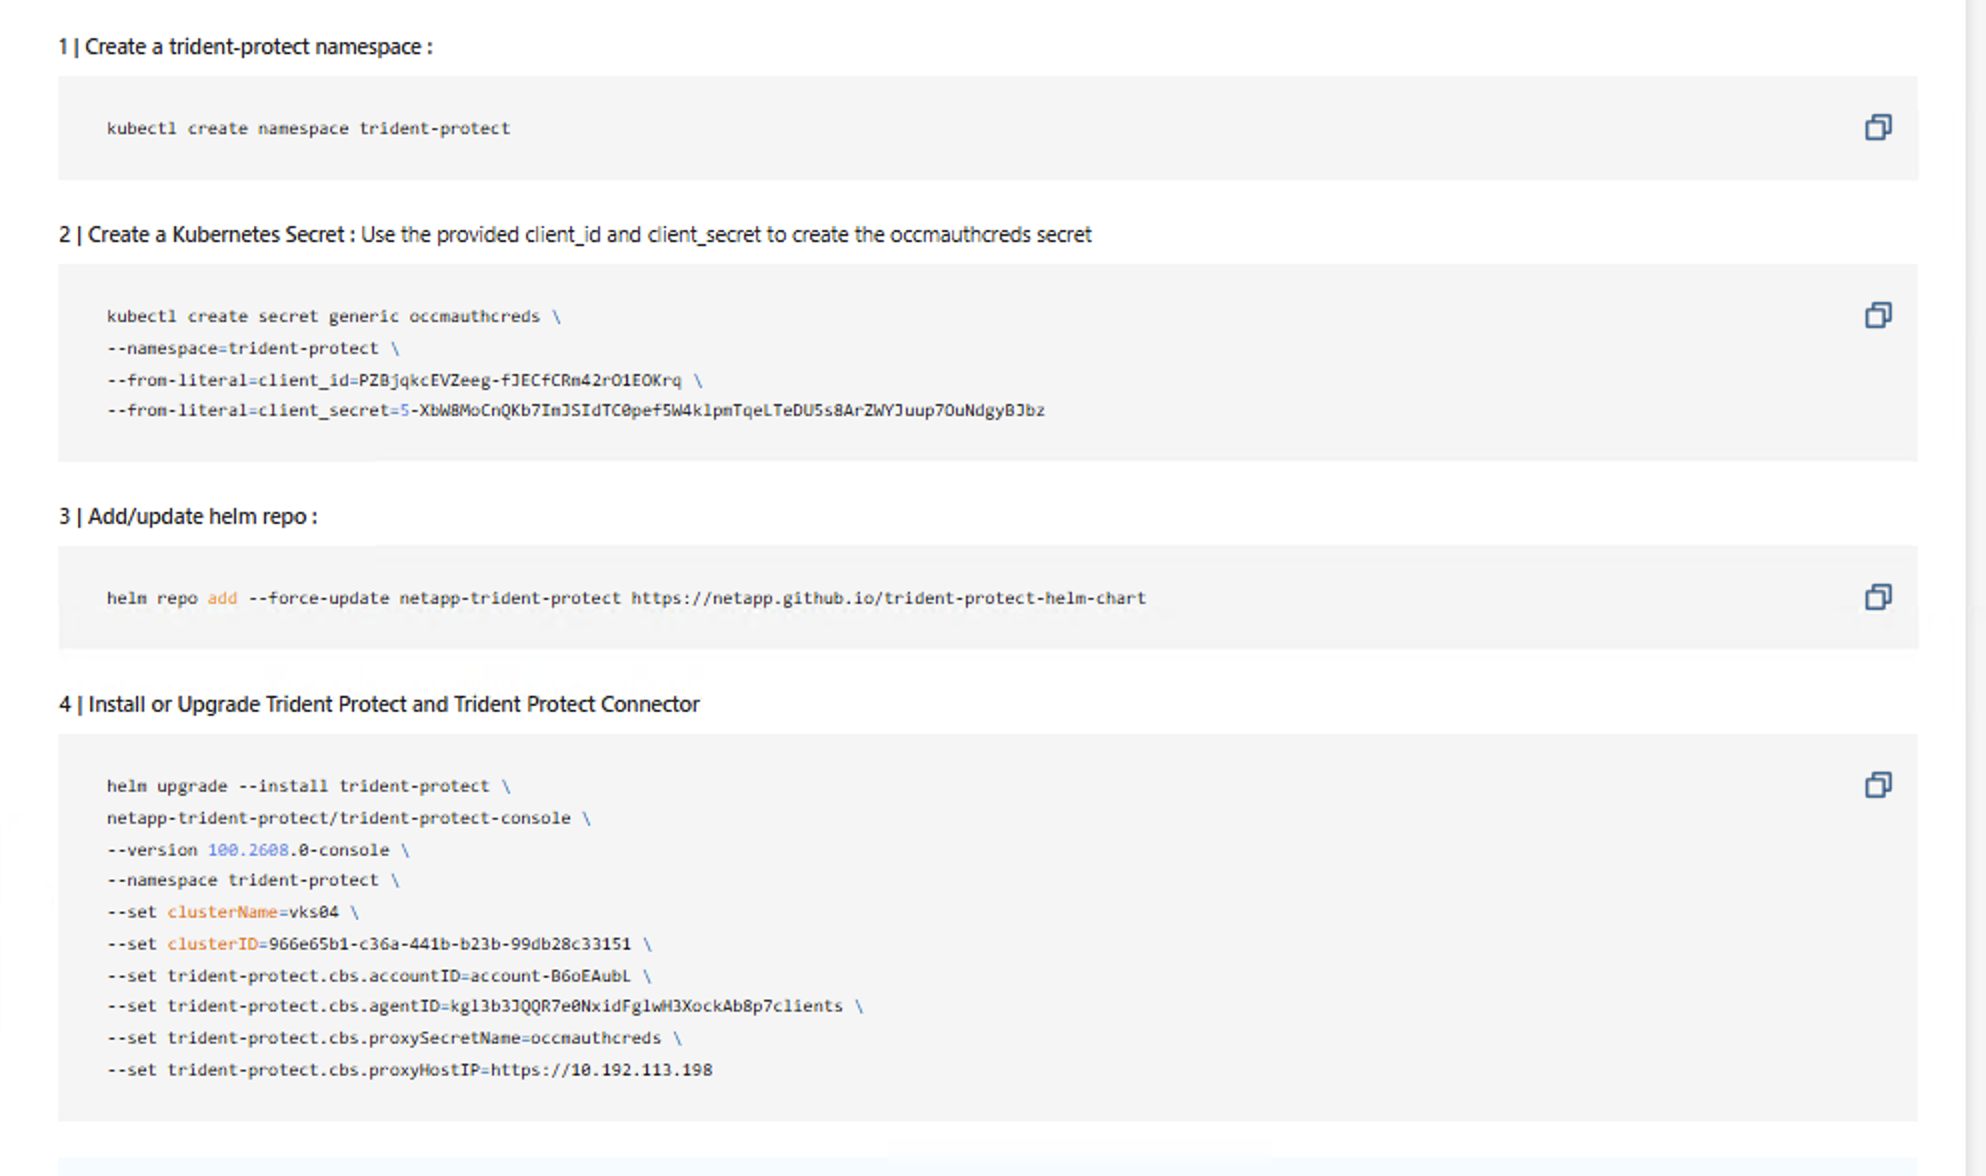
Task: Click heading "2 | Create a Kubernetes Secret :"
Action: [207, 235]
